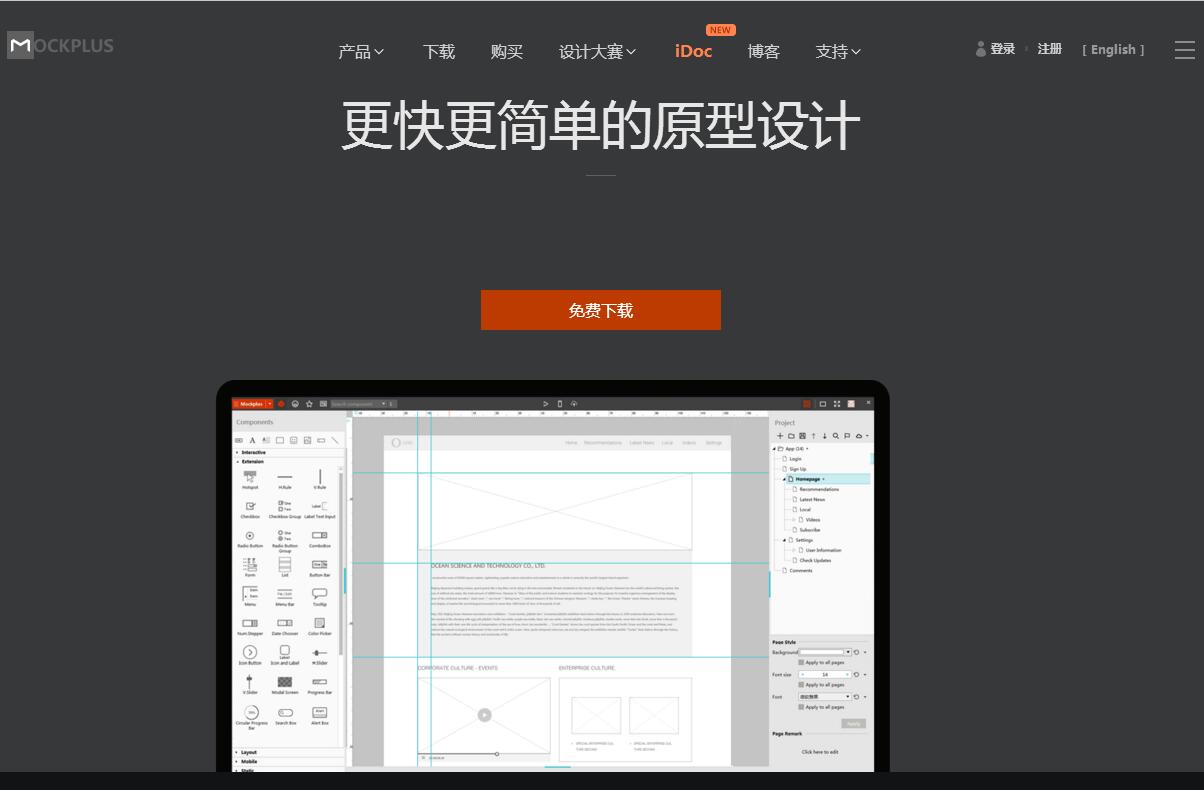
Task: Click the search icon in the Project panel toolbar
Action: (x=836, y=436)
